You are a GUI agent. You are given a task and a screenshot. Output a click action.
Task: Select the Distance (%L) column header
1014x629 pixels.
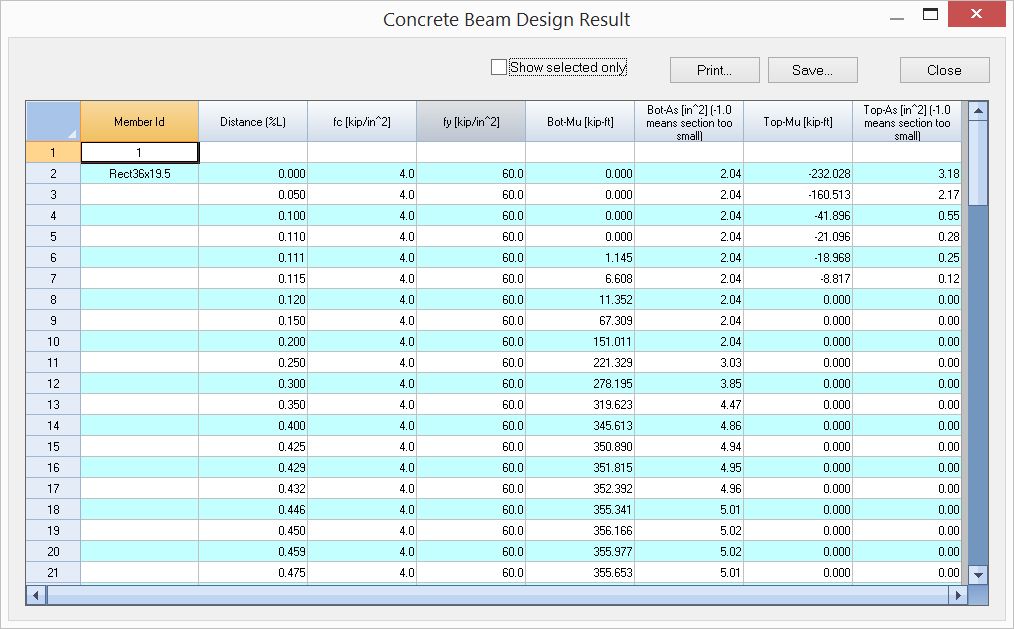point(253,121)
